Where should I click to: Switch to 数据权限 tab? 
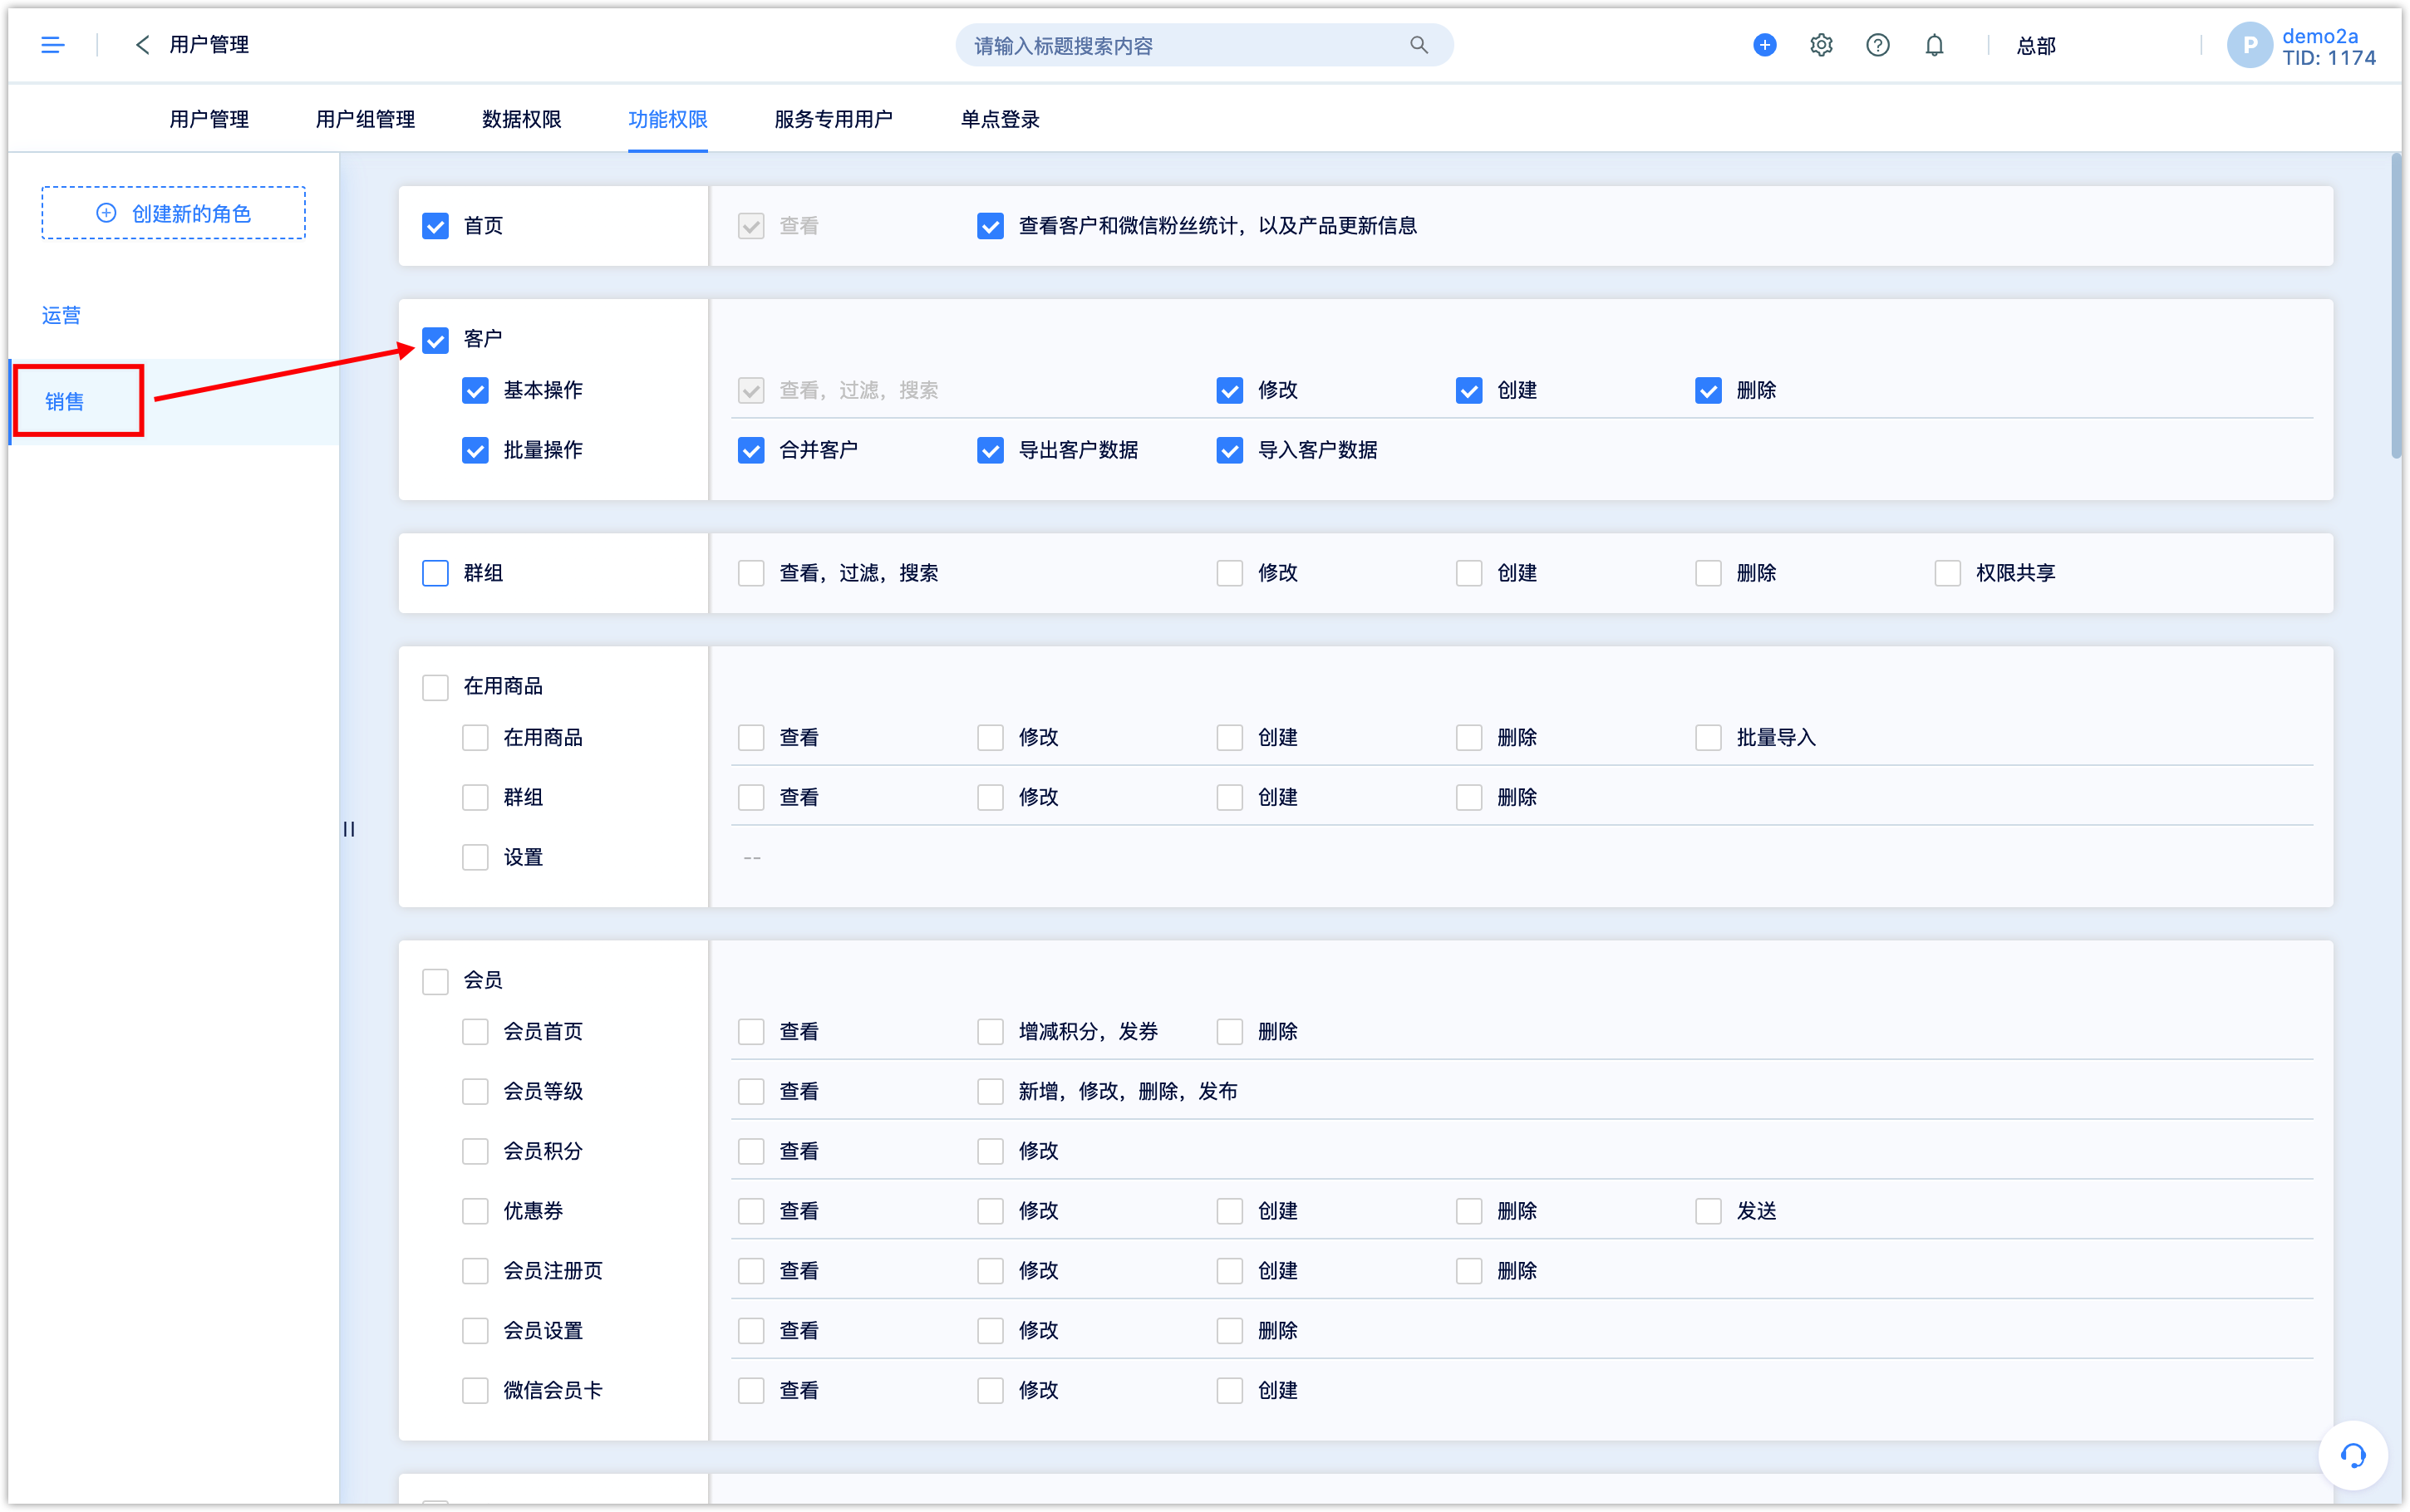521,119
